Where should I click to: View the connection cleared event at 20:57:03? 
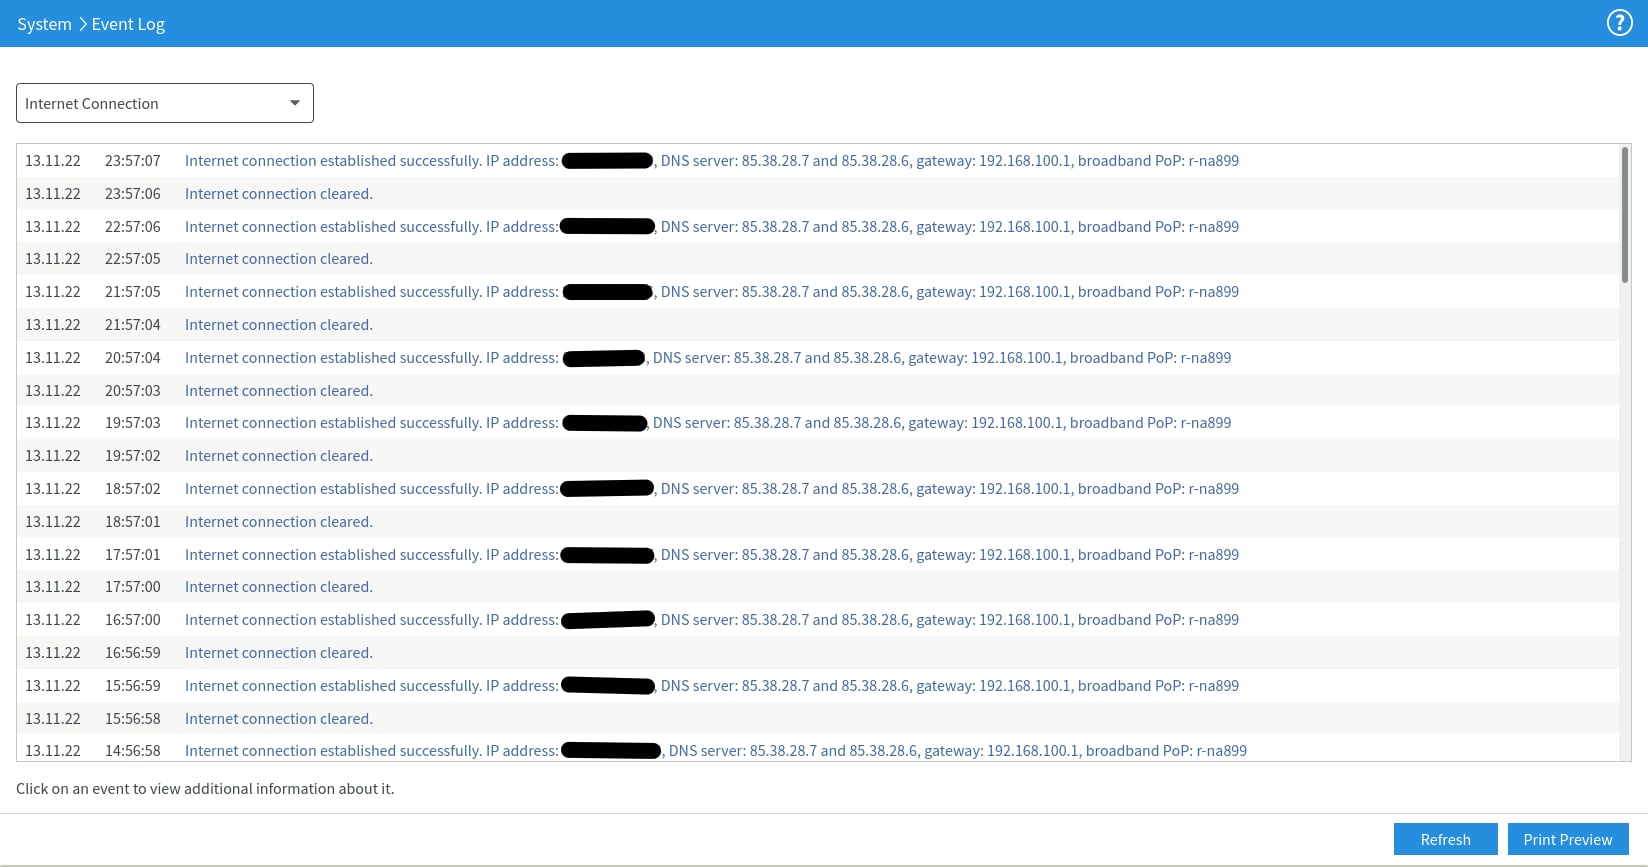click(818, 391)
